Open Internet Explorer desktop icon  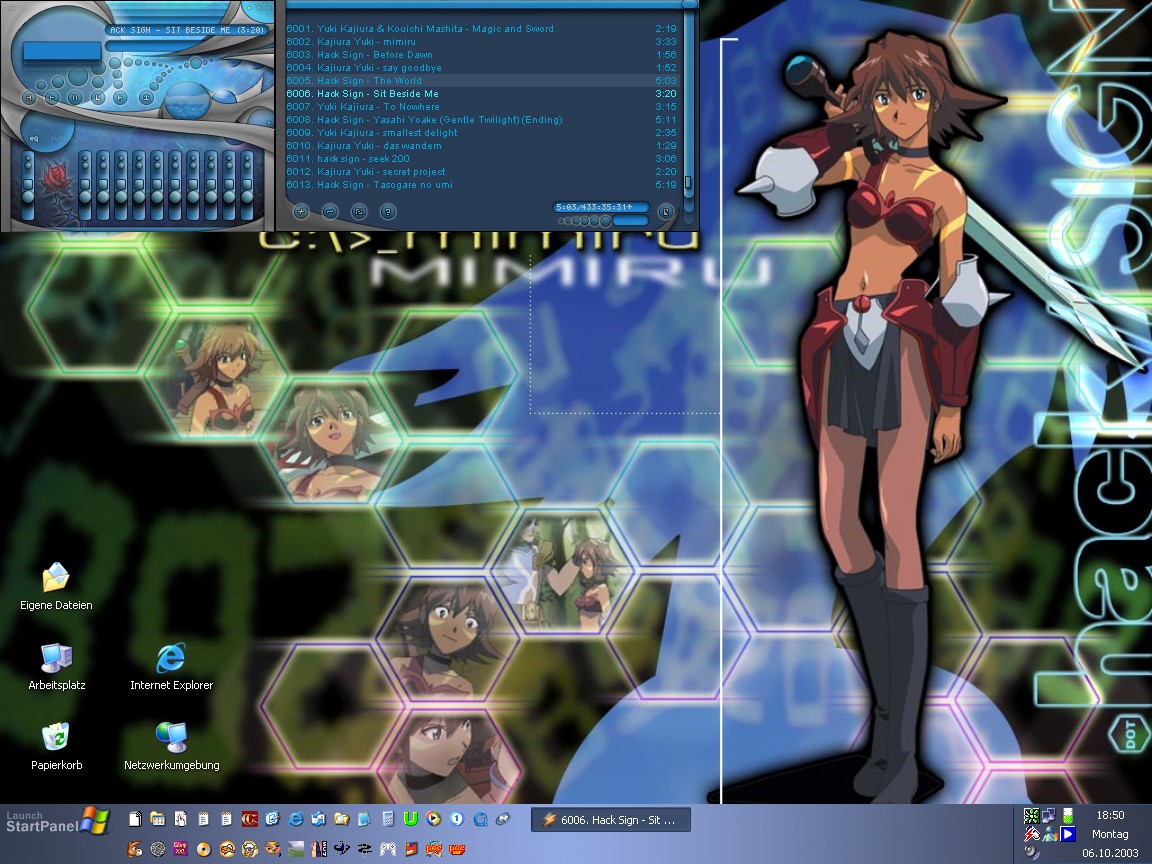[x=171, y=658]
